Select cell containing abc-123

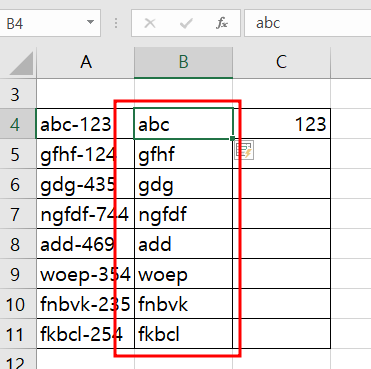(x=85, y=124)
